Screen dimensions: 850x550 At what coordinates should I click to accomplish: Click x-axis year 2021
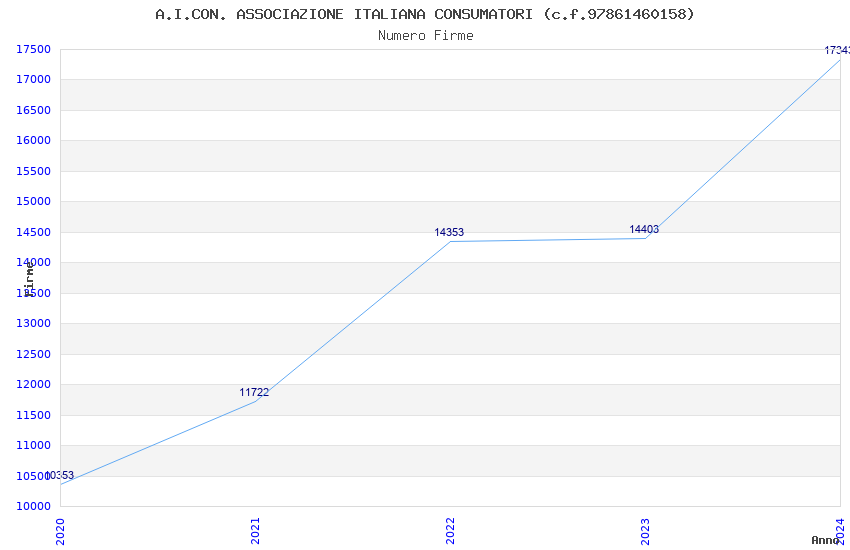(255, 531)
